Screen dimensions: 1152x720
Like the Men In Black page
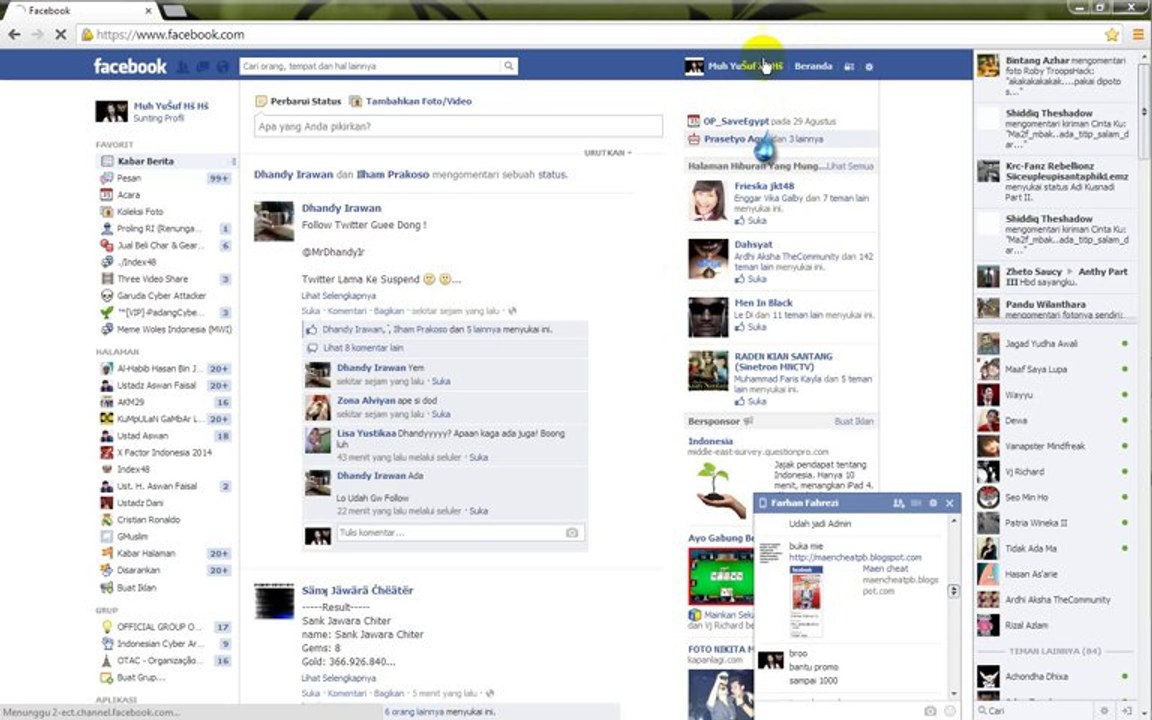751,327
